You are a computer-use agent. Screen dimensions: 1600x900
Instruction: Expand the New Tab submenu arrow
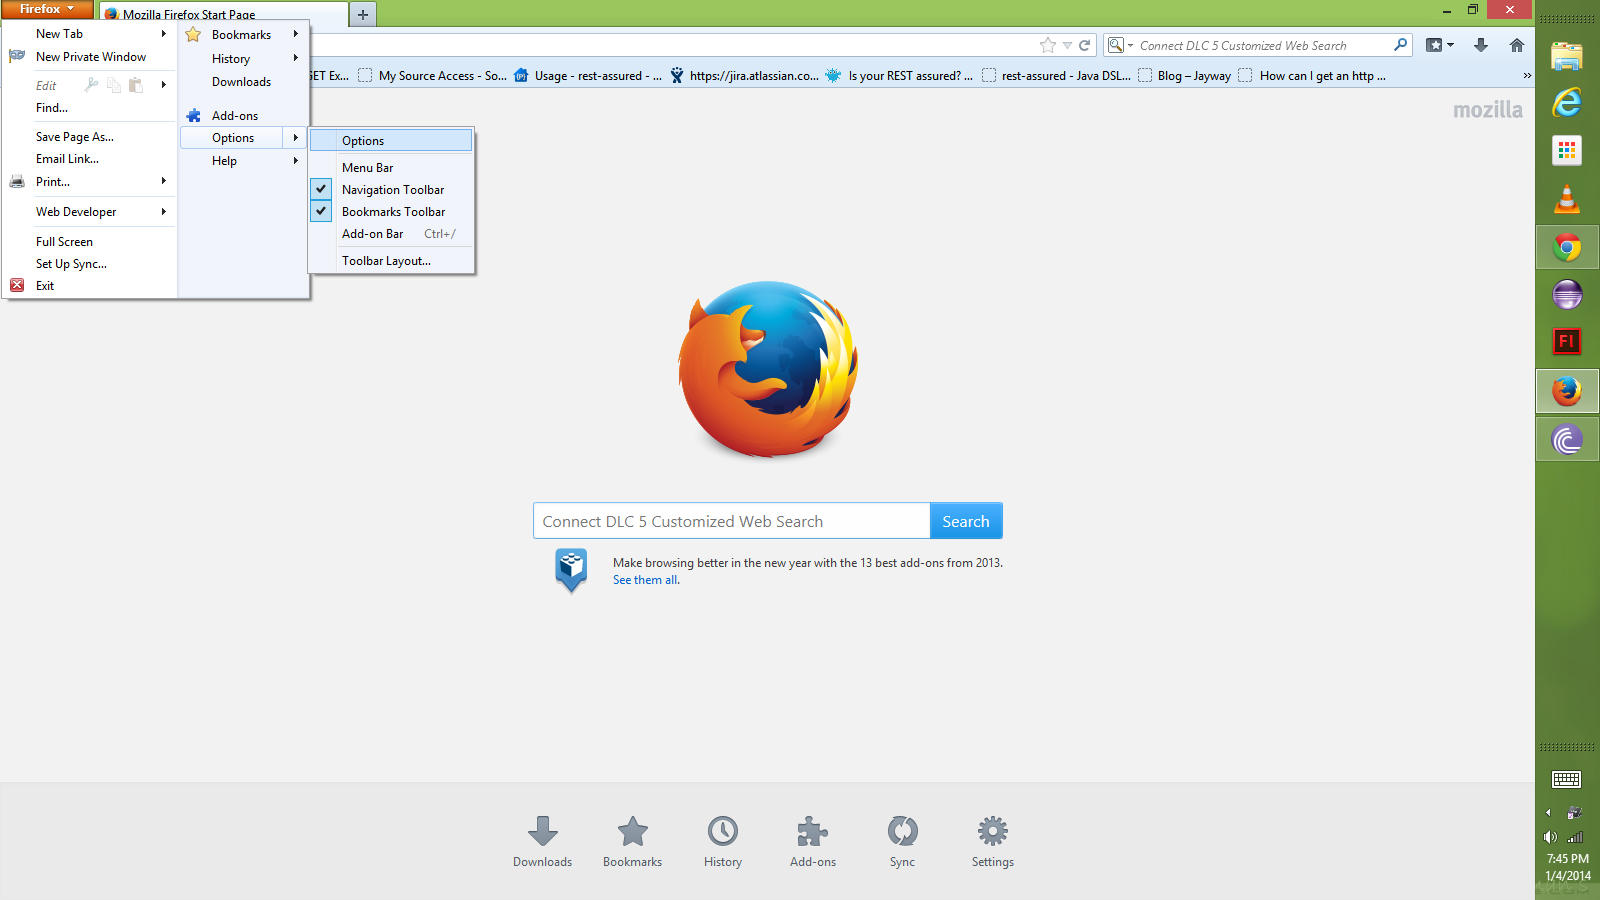tap(164, 33)
